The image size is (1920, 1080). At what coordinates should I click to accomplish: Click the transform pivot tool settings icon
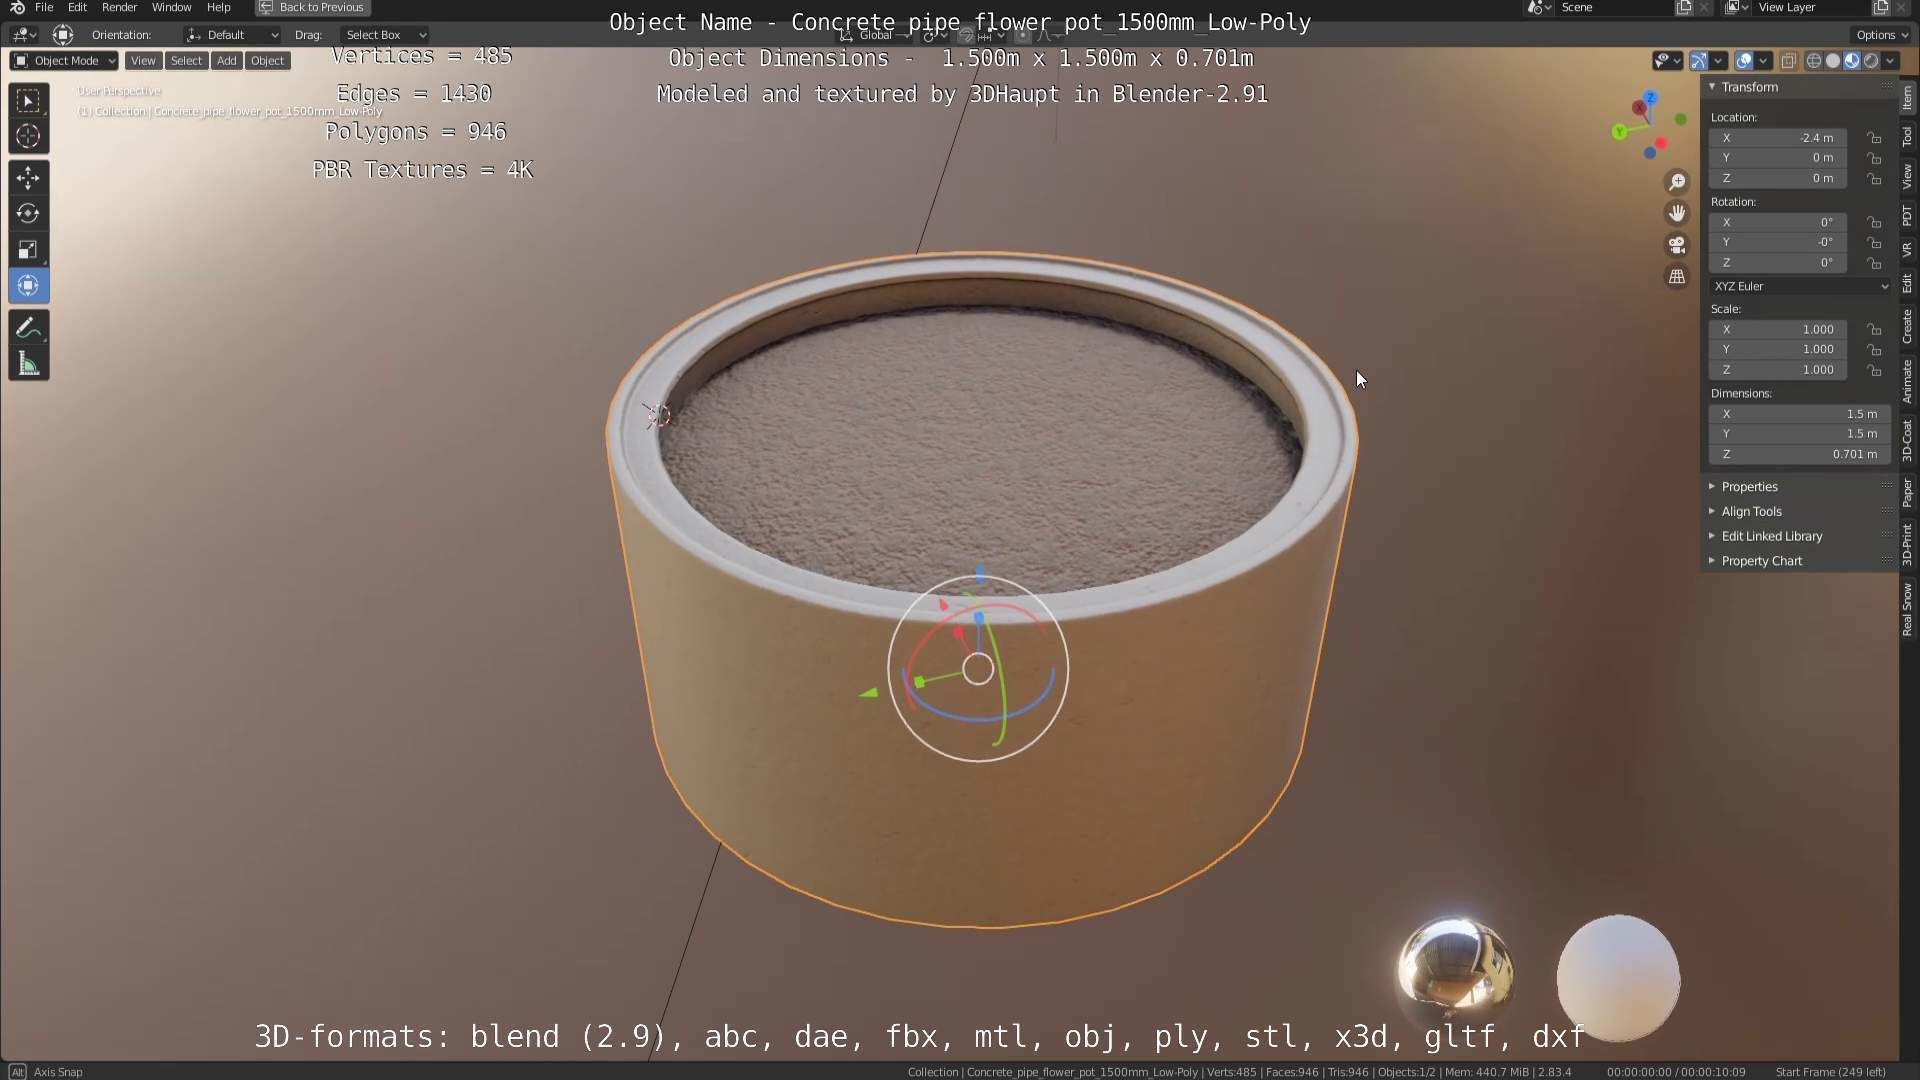tap(62, 35)
